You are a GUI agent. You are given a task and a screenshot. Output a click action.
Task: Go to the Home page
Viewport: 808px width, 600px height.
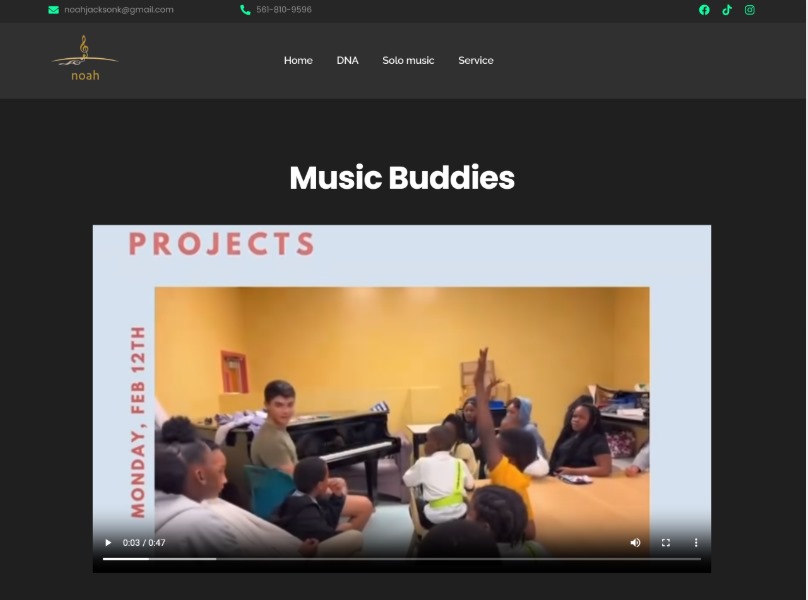point(298,60)
